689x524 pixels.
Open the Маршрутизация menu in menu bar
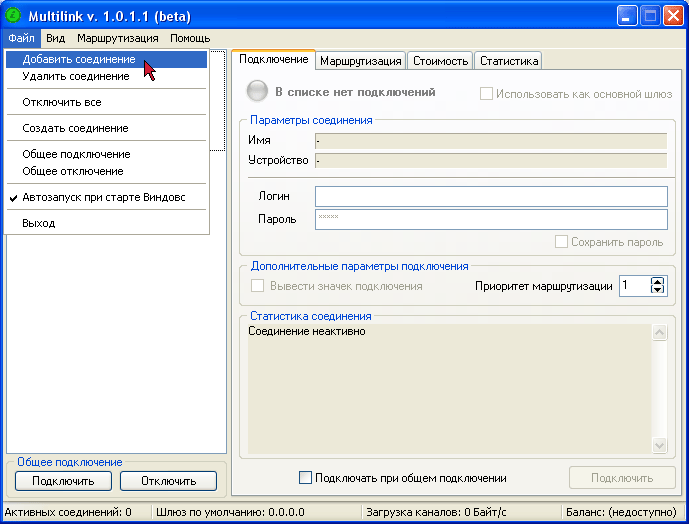pyautogui.click(x=118, y=38)
